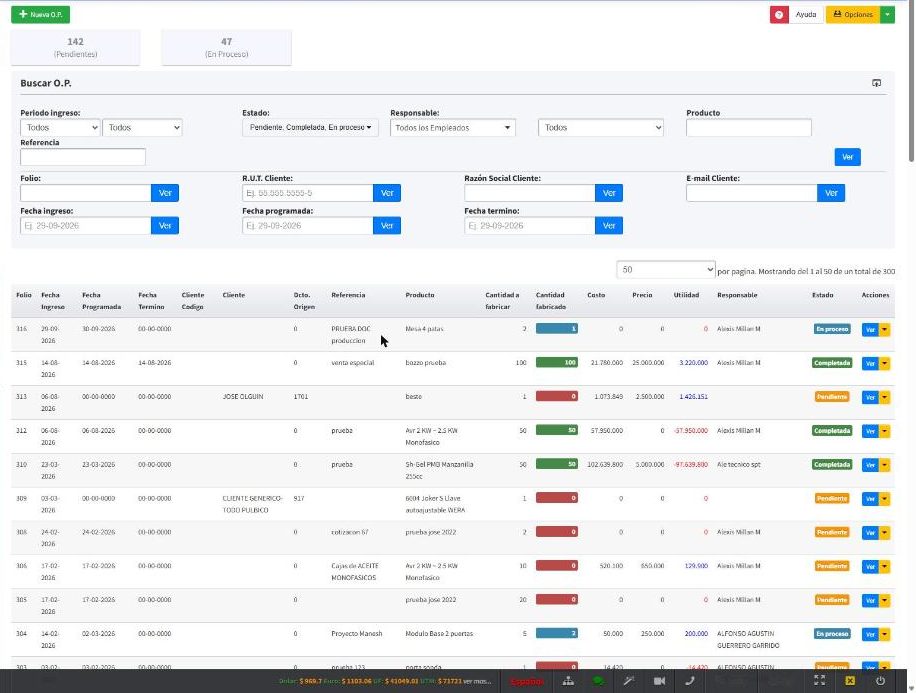Screen dimensions: 916x693
Task: Click Ver button for Fecha termino
Action: pyautogui.click(x=609, y=226)
